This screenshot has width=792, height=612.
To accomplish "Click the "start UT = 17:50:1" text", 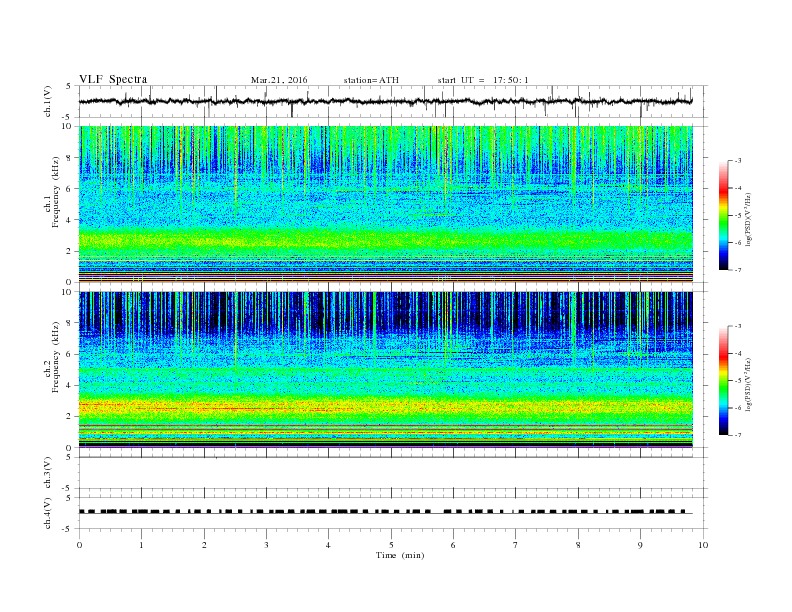I will (x=483, y=80).
